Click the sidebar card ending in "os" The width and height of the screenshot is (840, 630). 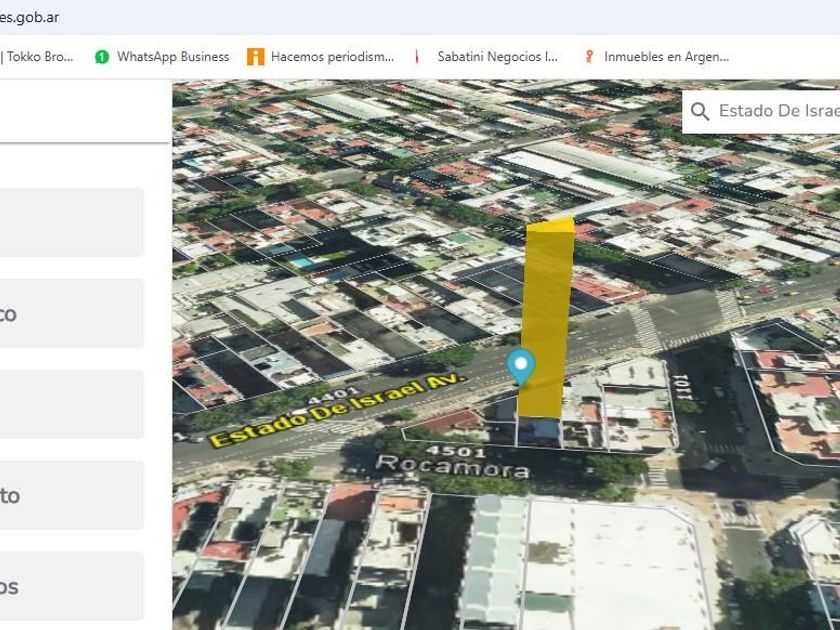[x=72, y=586]
